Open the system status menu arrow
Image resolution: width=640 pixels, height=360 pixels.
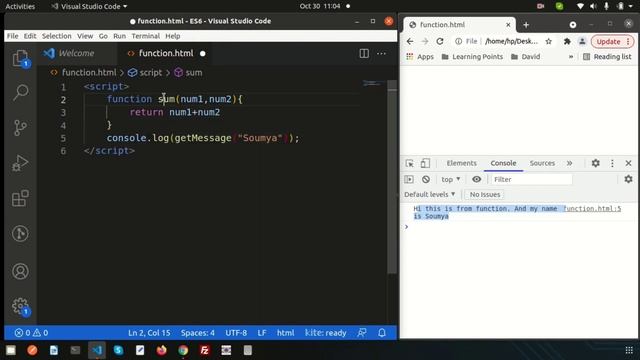coord(630,6)
